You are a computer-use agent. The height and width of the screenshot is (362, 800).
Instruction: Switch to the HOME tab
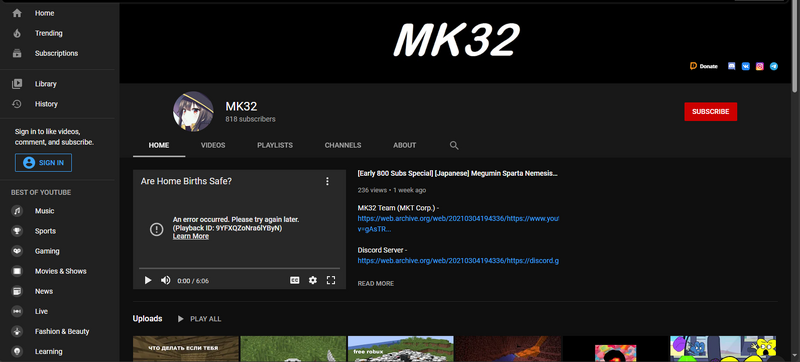pos(159,145)
